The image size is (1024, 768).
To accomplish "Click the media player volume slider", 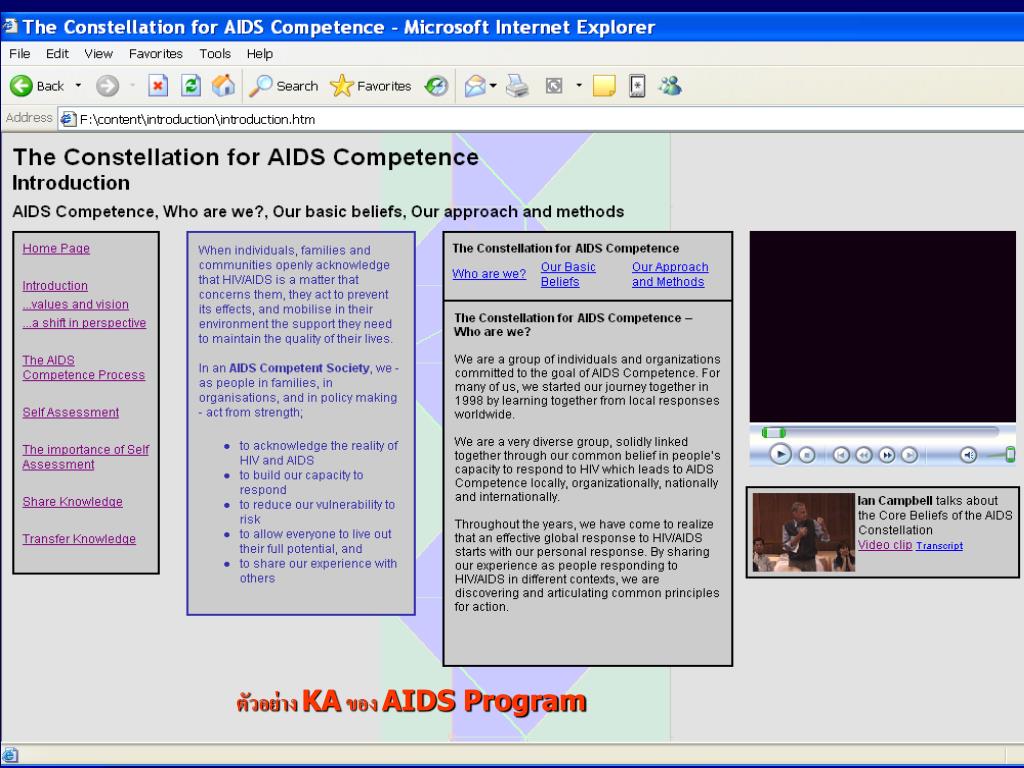I will [1002, 455].
